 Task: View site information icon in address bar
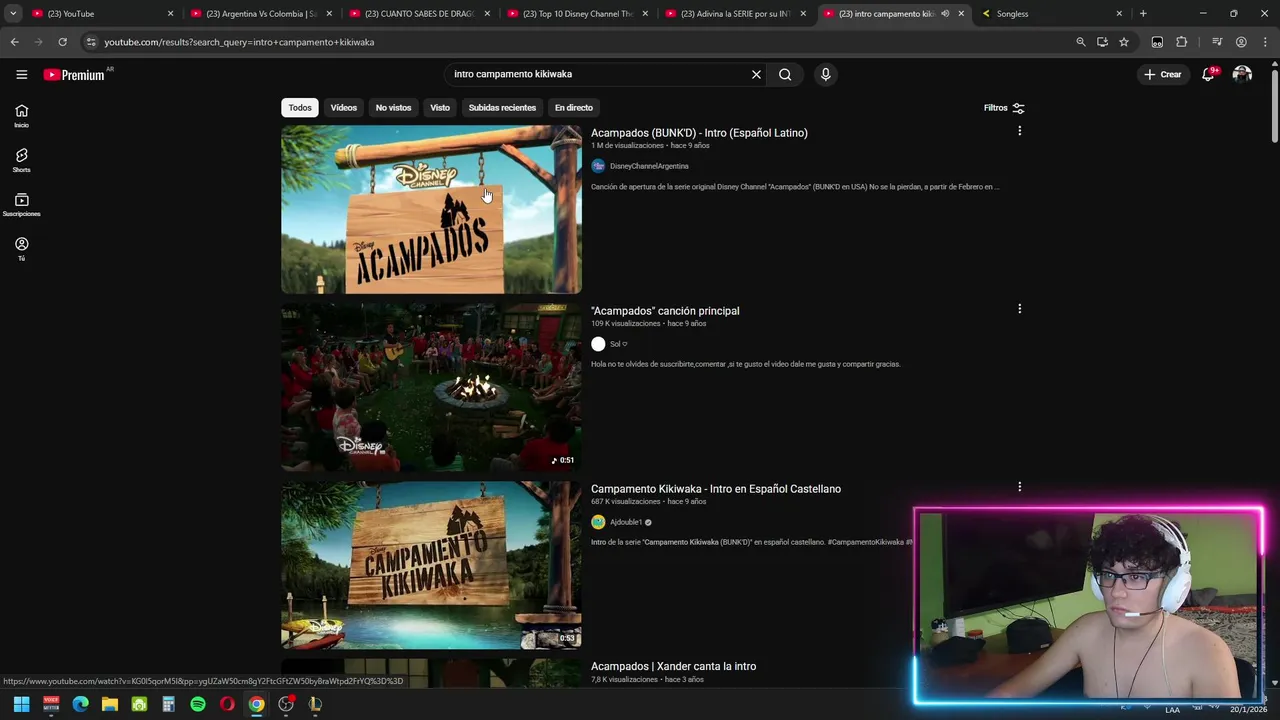[91, 42]
